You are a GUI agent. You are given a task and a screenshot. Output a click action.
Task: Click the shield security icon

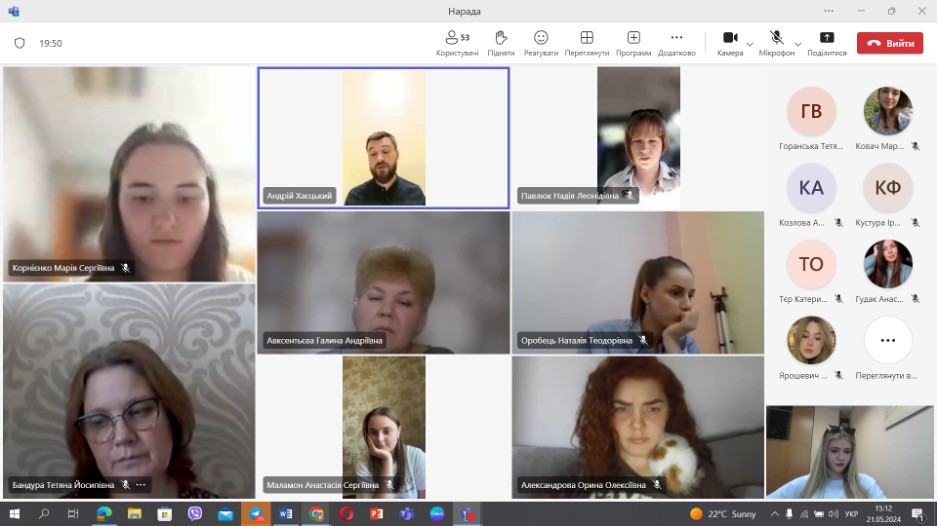(20, 43)
